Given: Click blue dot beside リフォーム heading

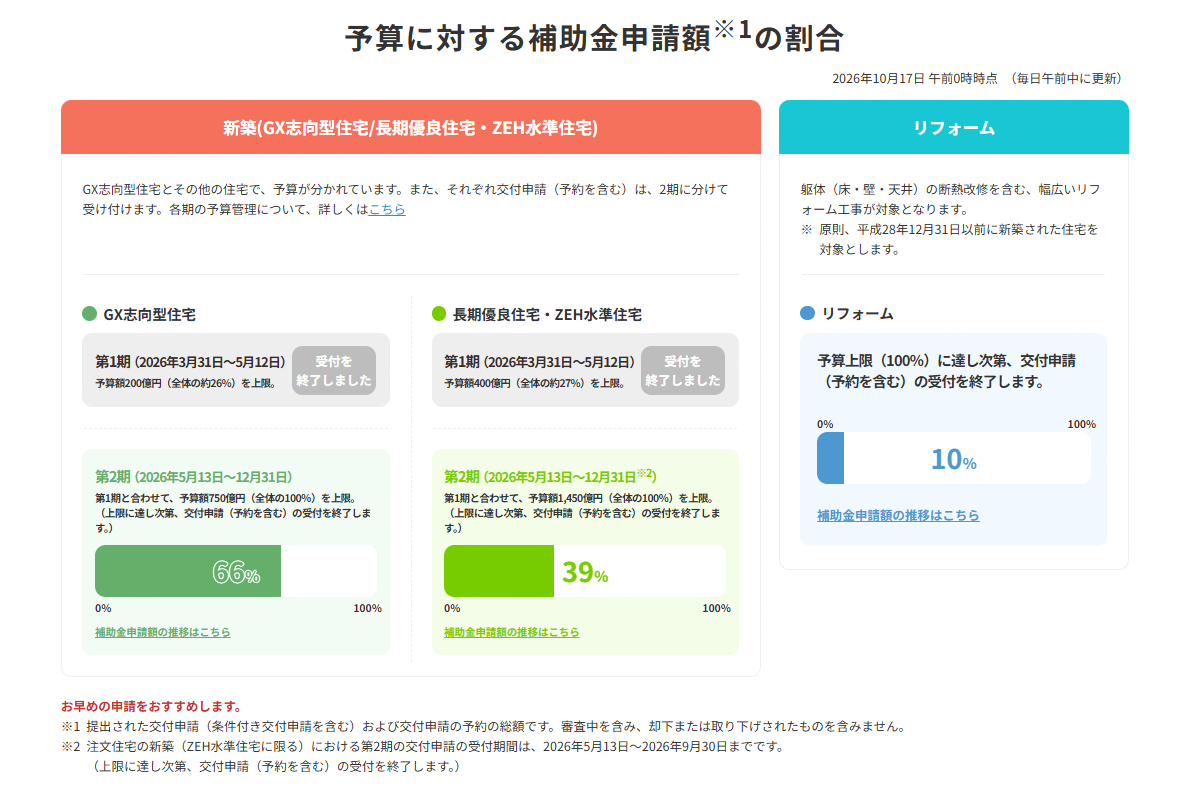Looking at the screenshot, I should point(808,313).
